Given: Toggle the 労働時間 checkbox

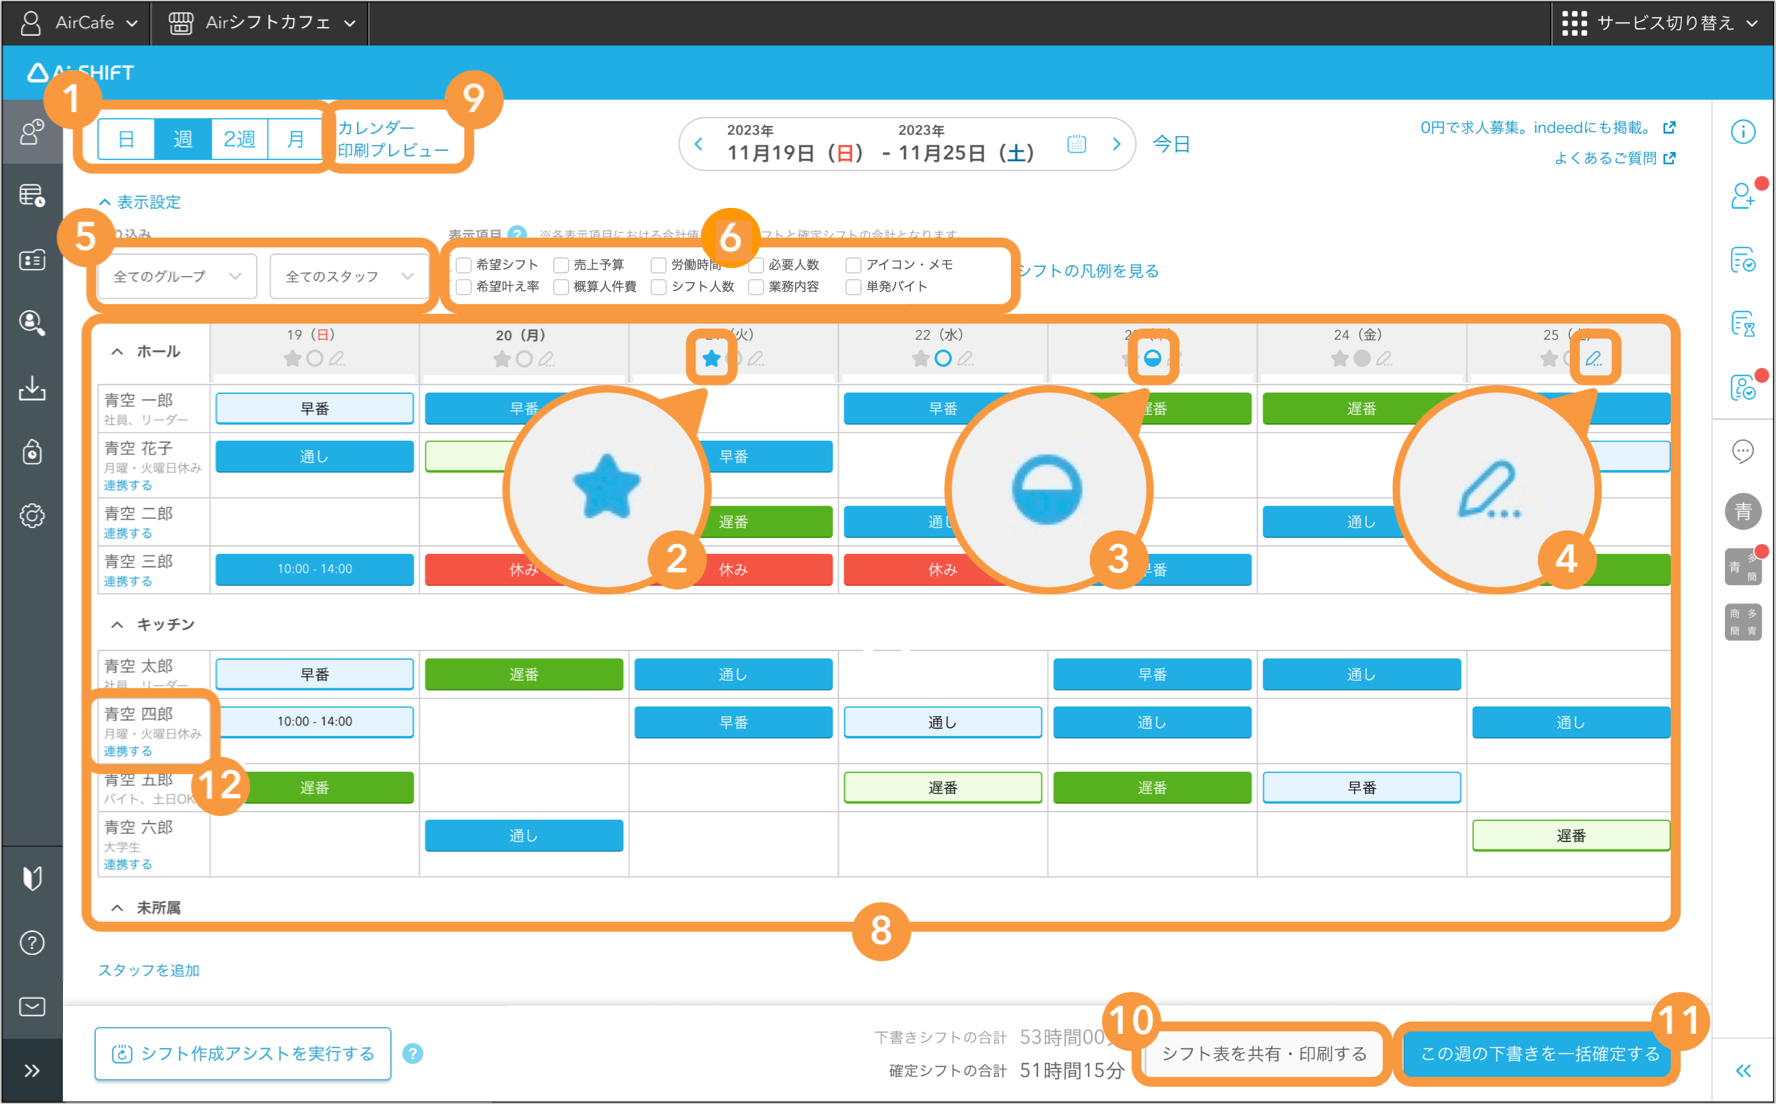Looking at the screenshot, I should [x=659, y=265].
